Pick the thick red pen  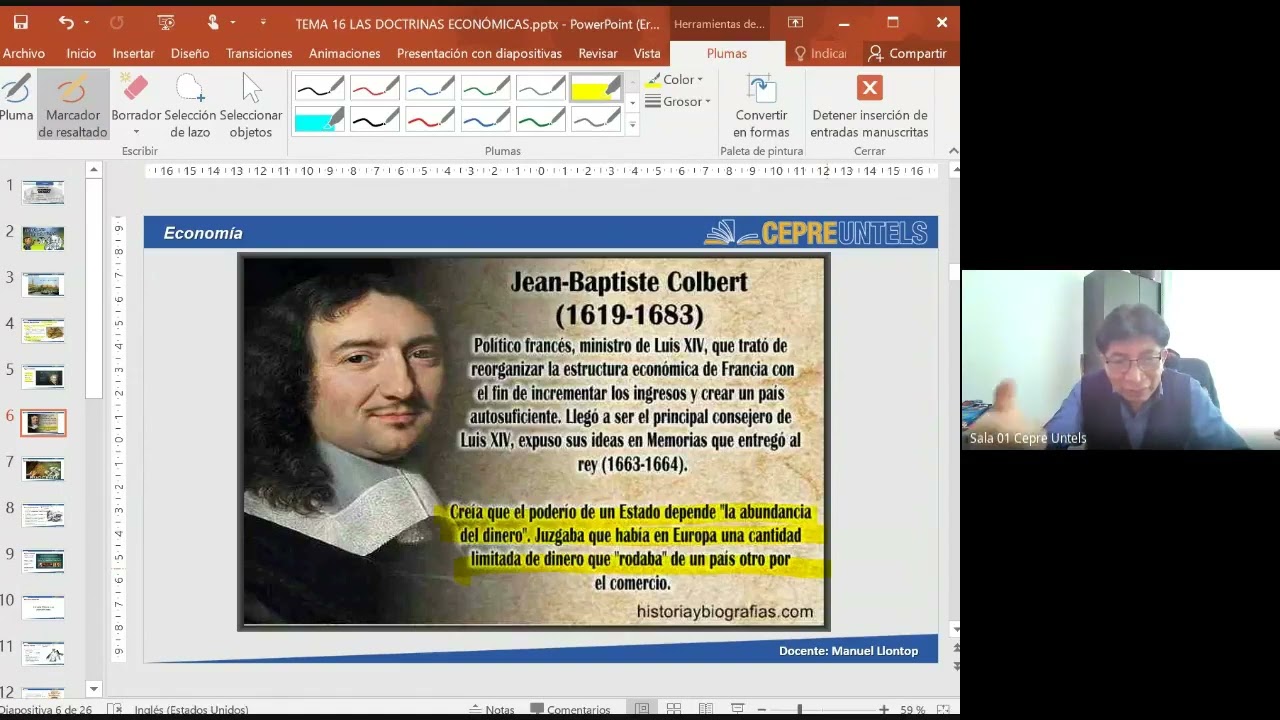click(x=430, y=120)
